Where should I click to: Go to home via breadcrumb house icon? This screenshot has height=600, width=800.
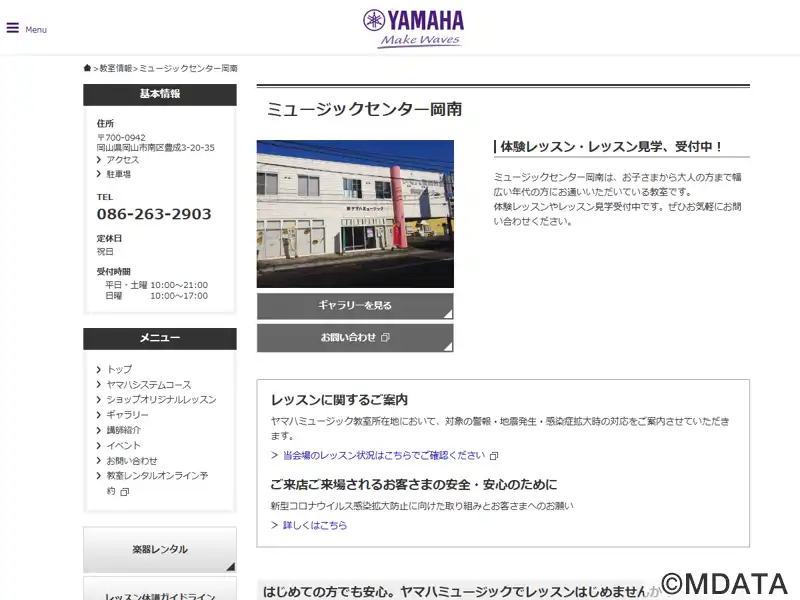point(87,68)
